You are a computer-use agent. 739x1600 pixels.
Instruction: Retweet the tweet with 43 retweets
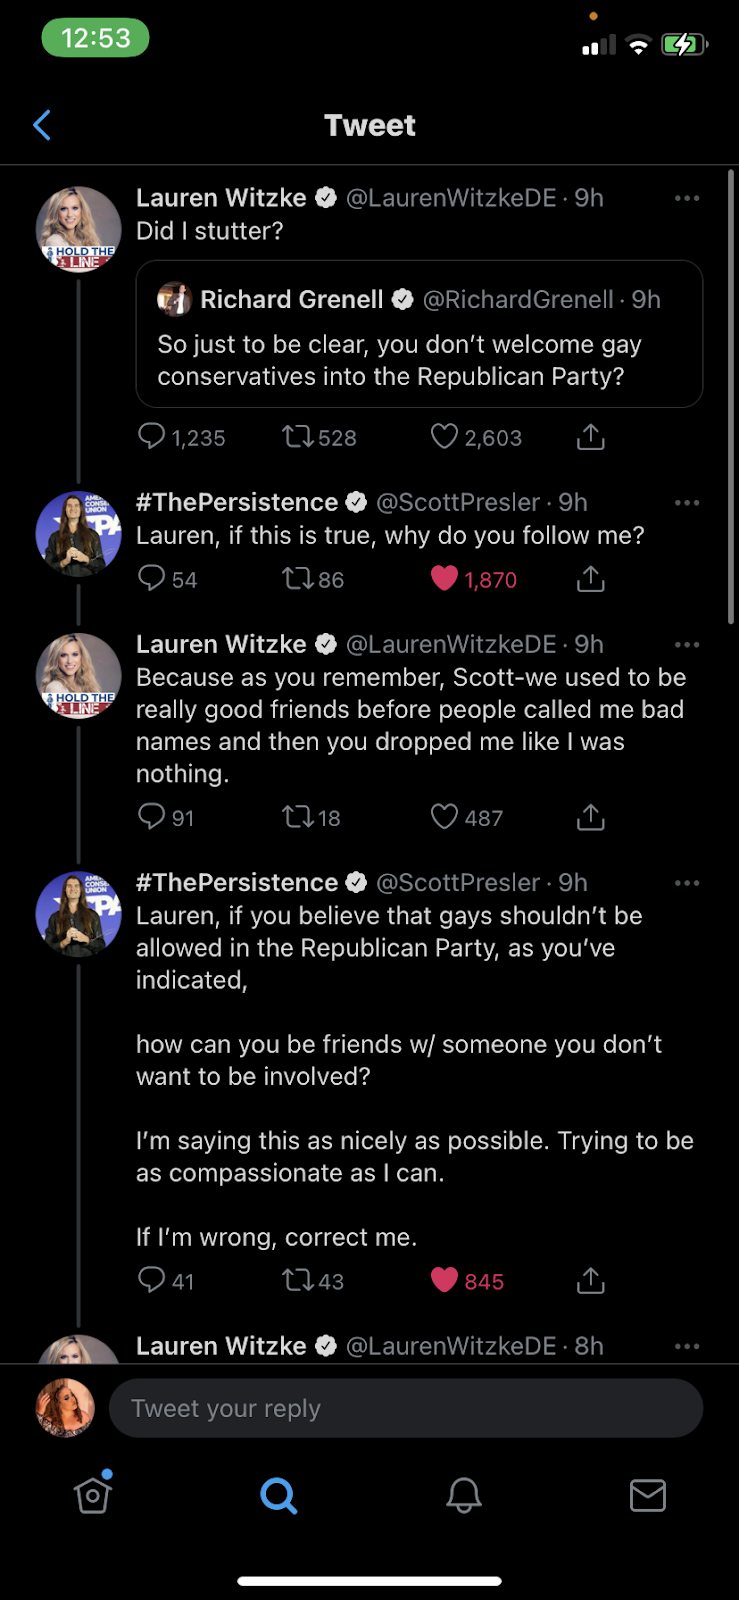(297, 1281)
